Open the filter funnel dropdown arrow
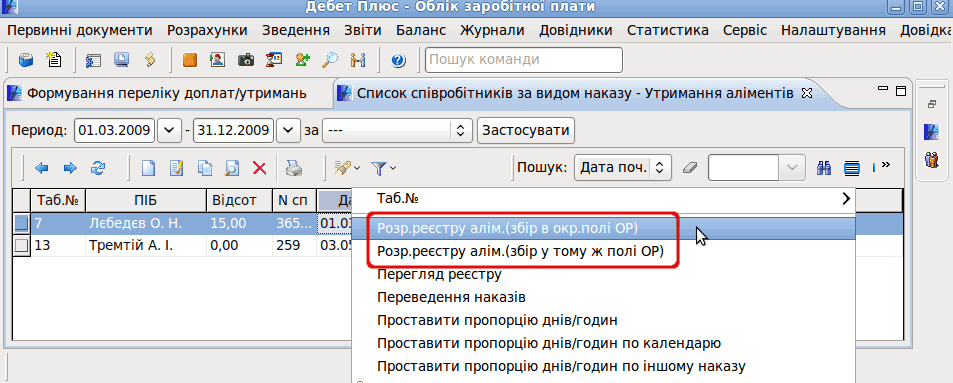This screenshot has height=383, width=953. click(x=393, y=168)
